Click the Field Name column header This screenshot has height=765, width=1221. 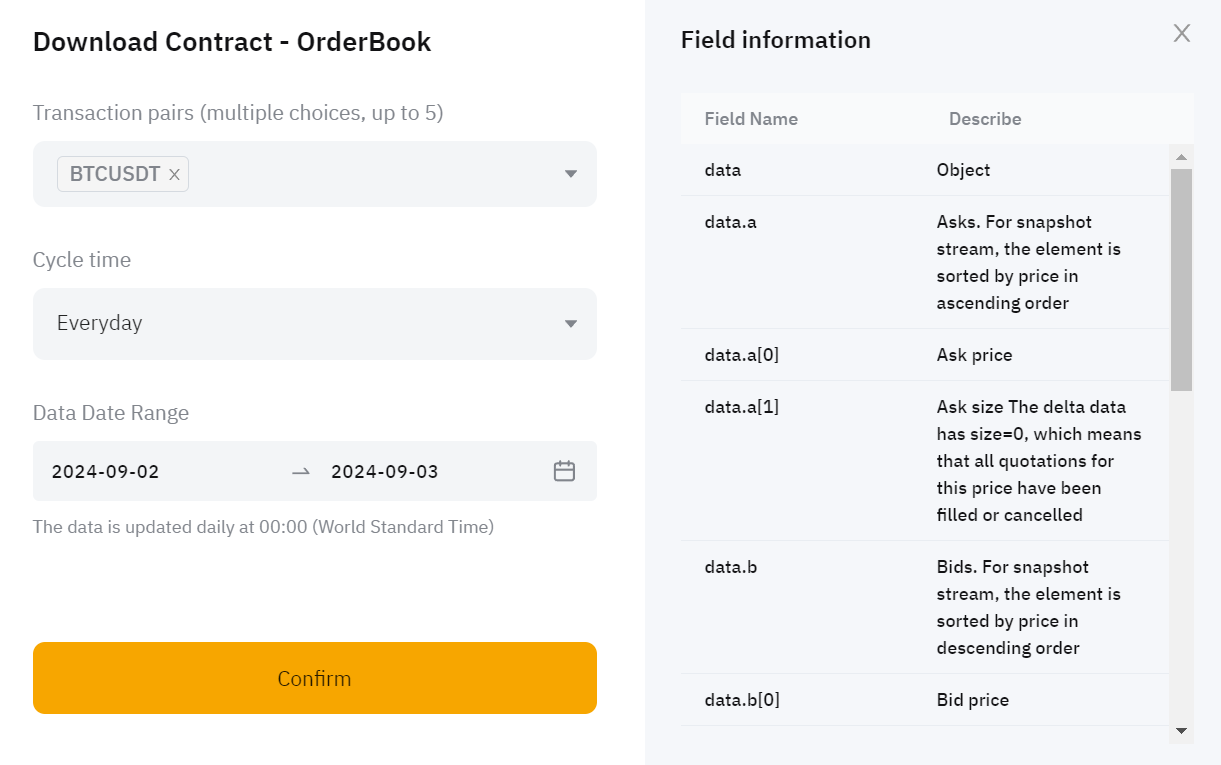tap(751, 119)
